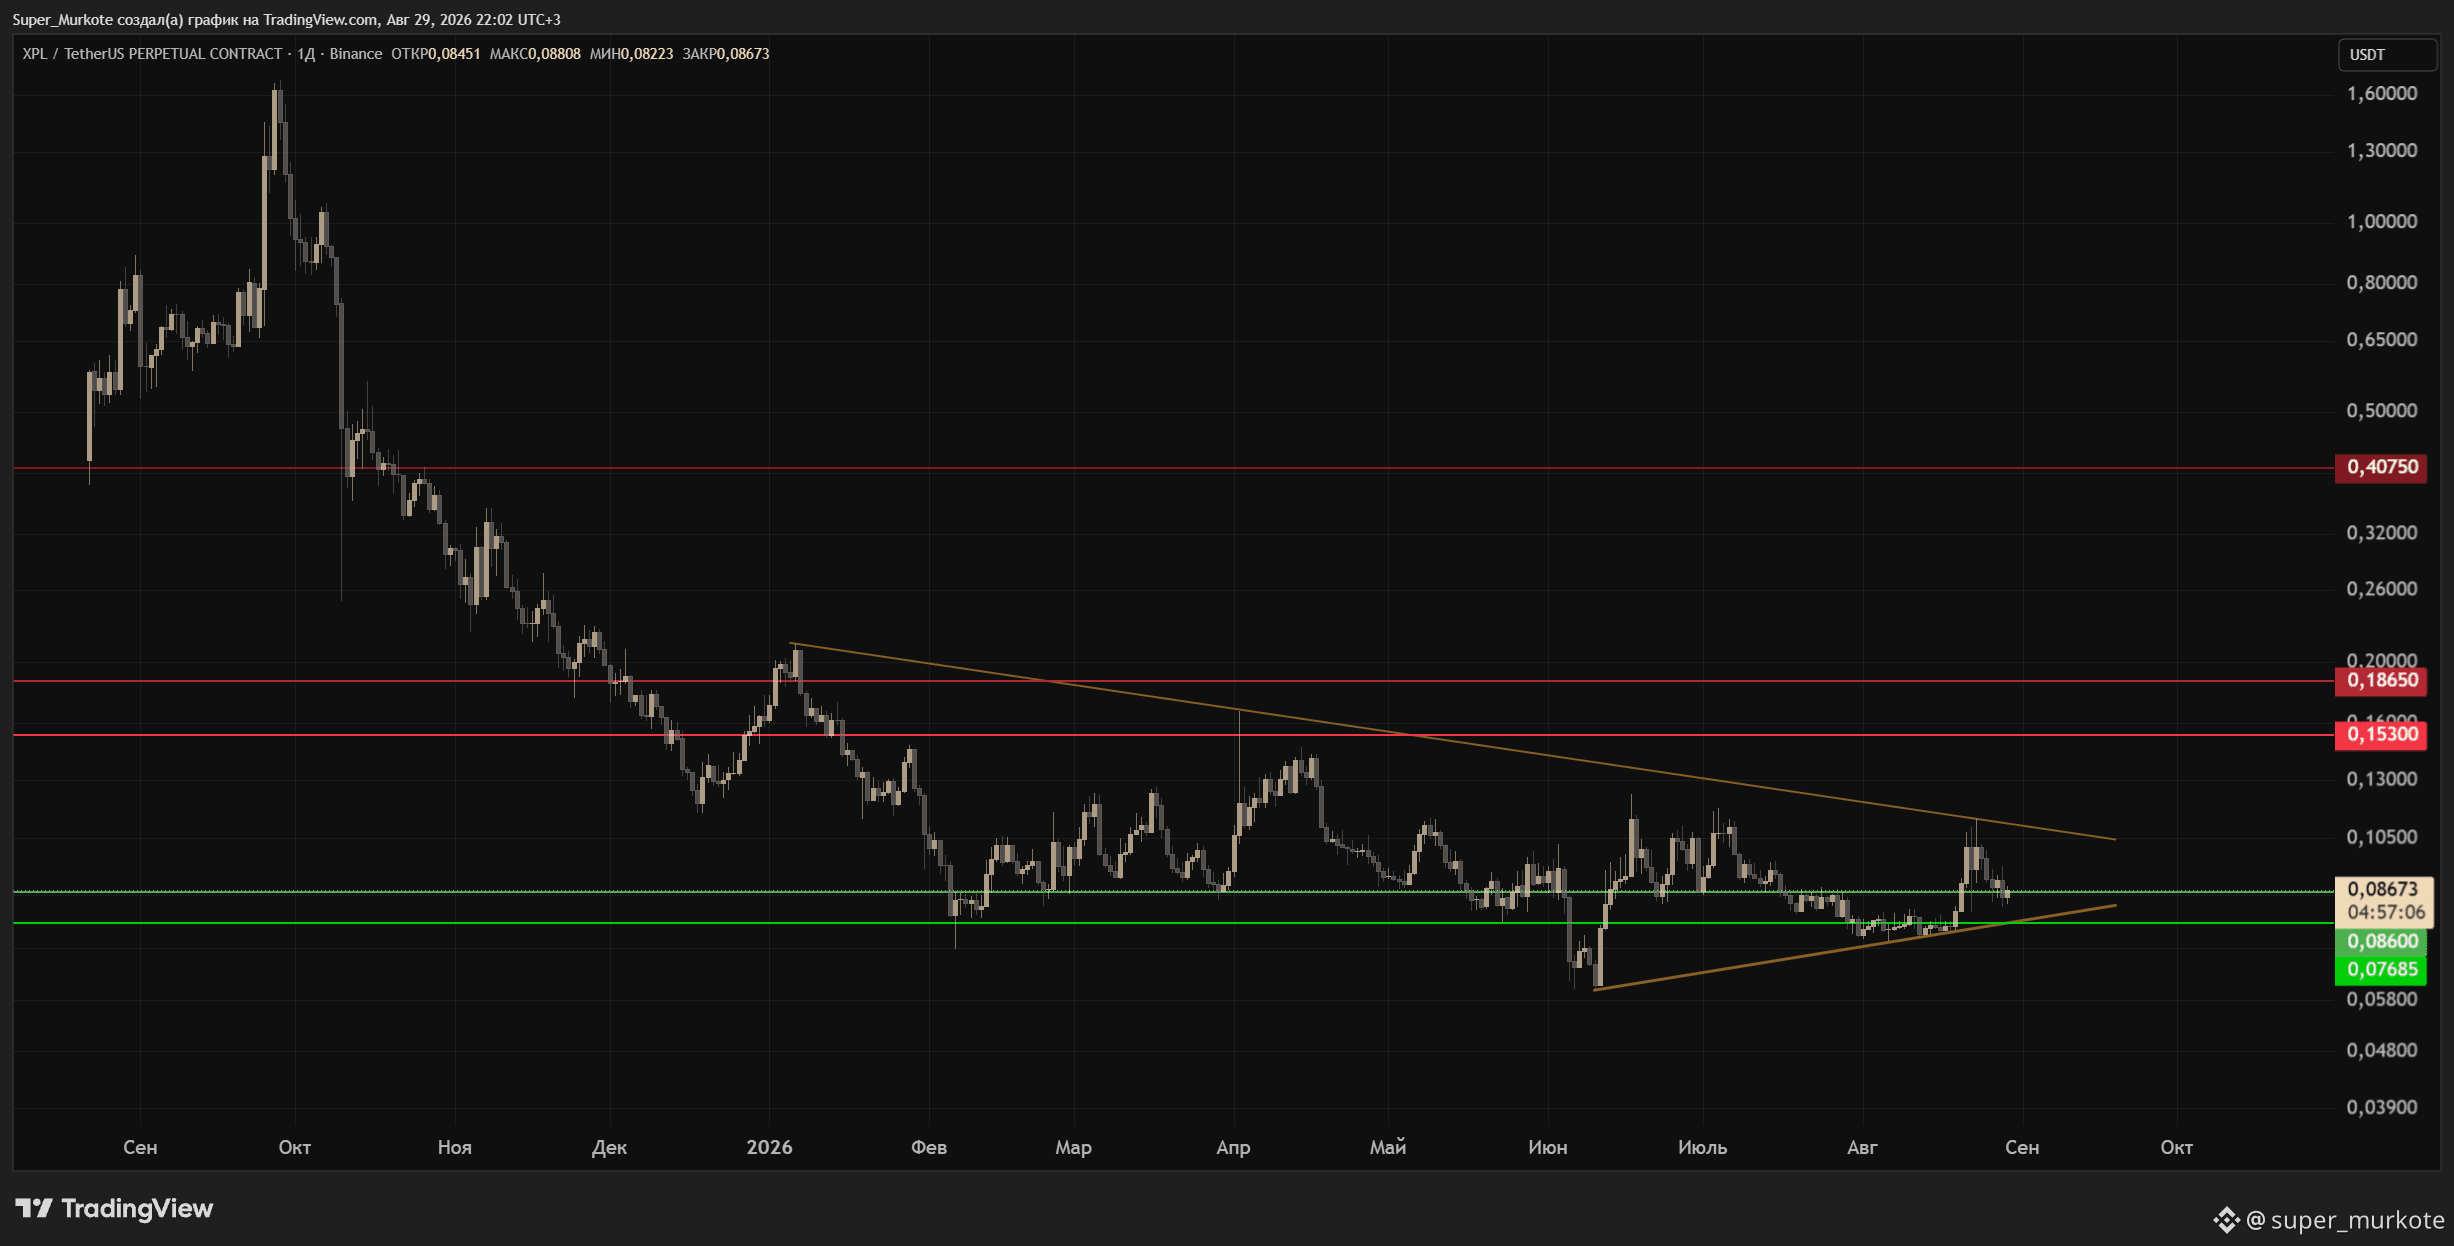Click the Мар label on the time axis
This screenshot has height=1246, width=2454.
click(x=1074, y=1148)
